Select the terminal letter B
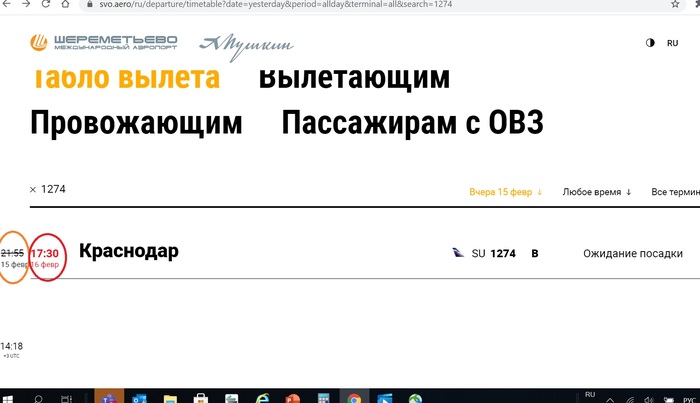Screen dimensions: 700x403 click(x=534, y=253)
